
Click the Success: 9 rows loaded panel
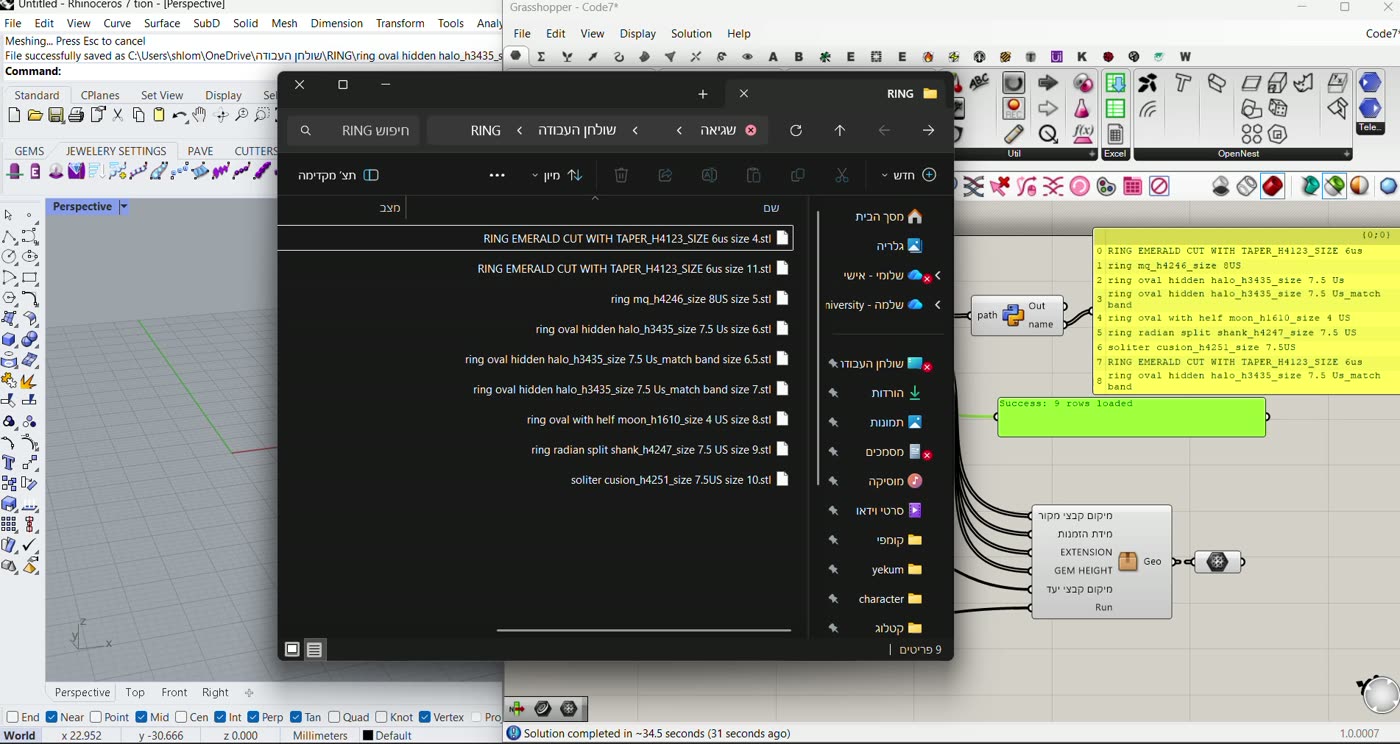click(x=1131, y=417)
